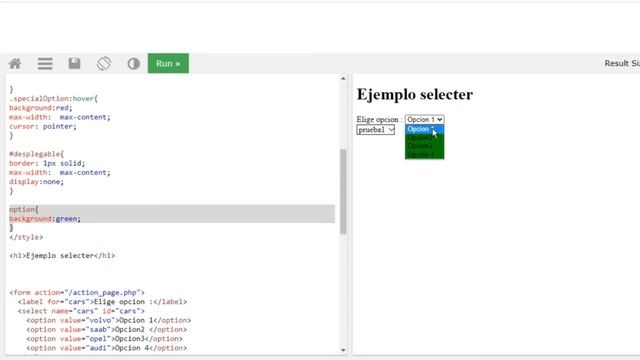Open the hamburger menu icon
This screenshot has width=640, height=360.
[45, 64]
